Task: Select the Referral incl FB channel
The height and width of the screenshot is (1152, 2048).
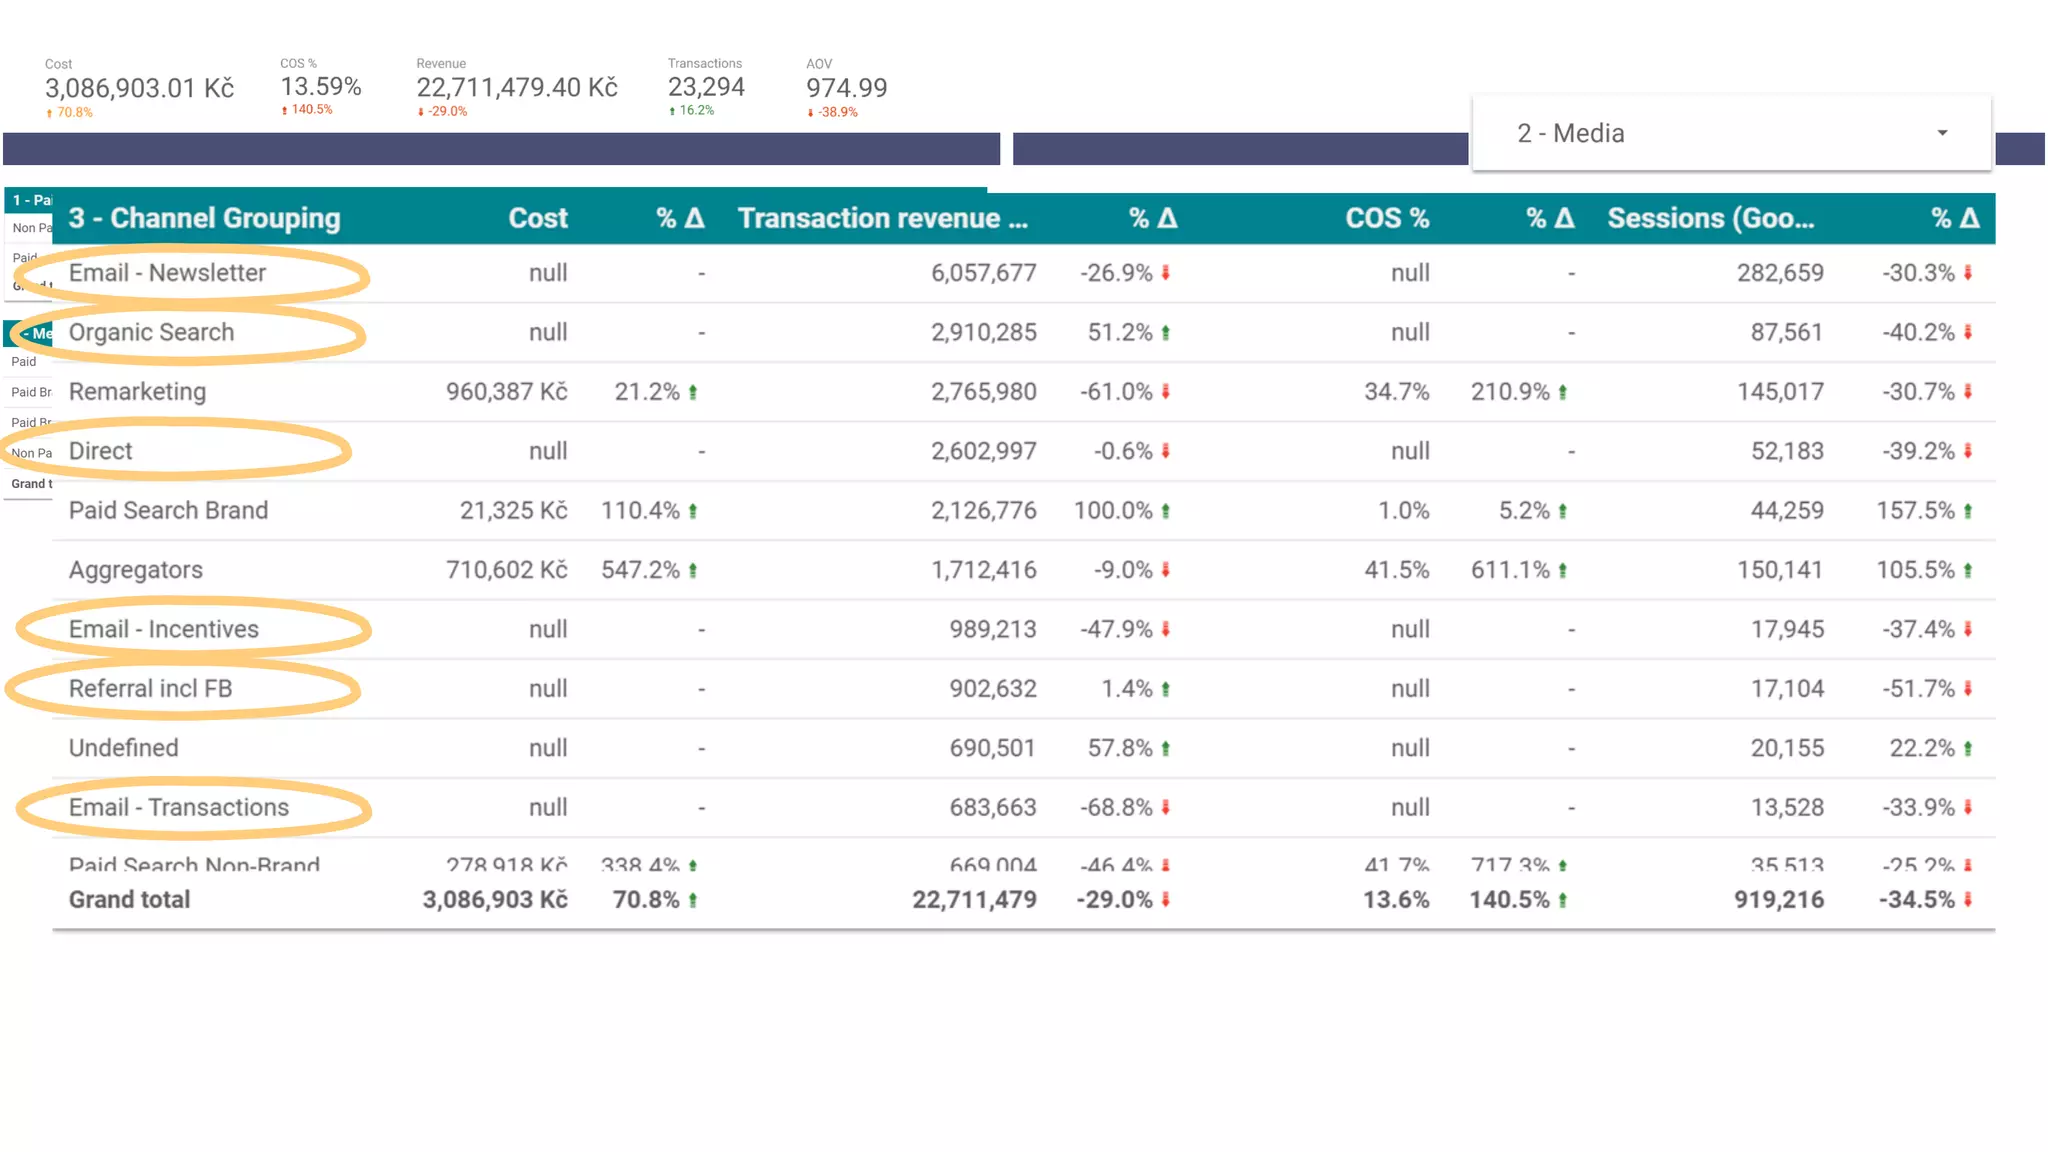Action: tap(150, 689)
